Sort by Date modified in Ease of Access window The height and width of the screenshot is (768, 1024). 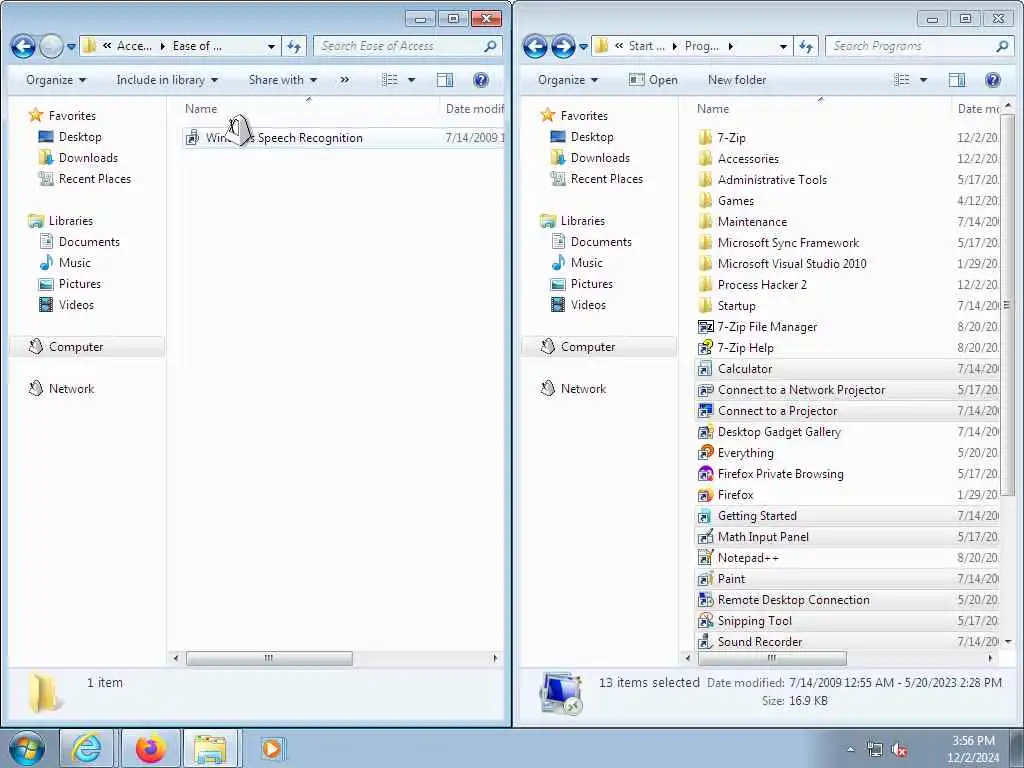[x=474, y=108]
